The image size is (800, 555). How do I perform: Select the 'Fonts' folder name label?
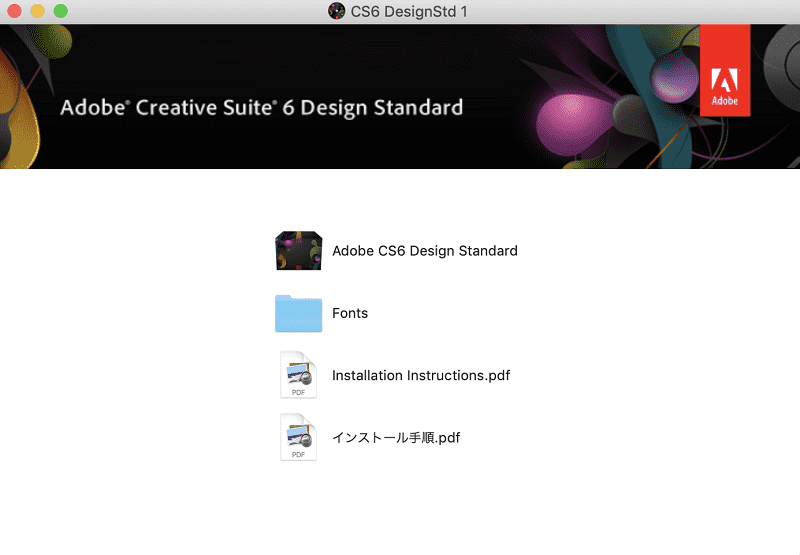point(350,313)
